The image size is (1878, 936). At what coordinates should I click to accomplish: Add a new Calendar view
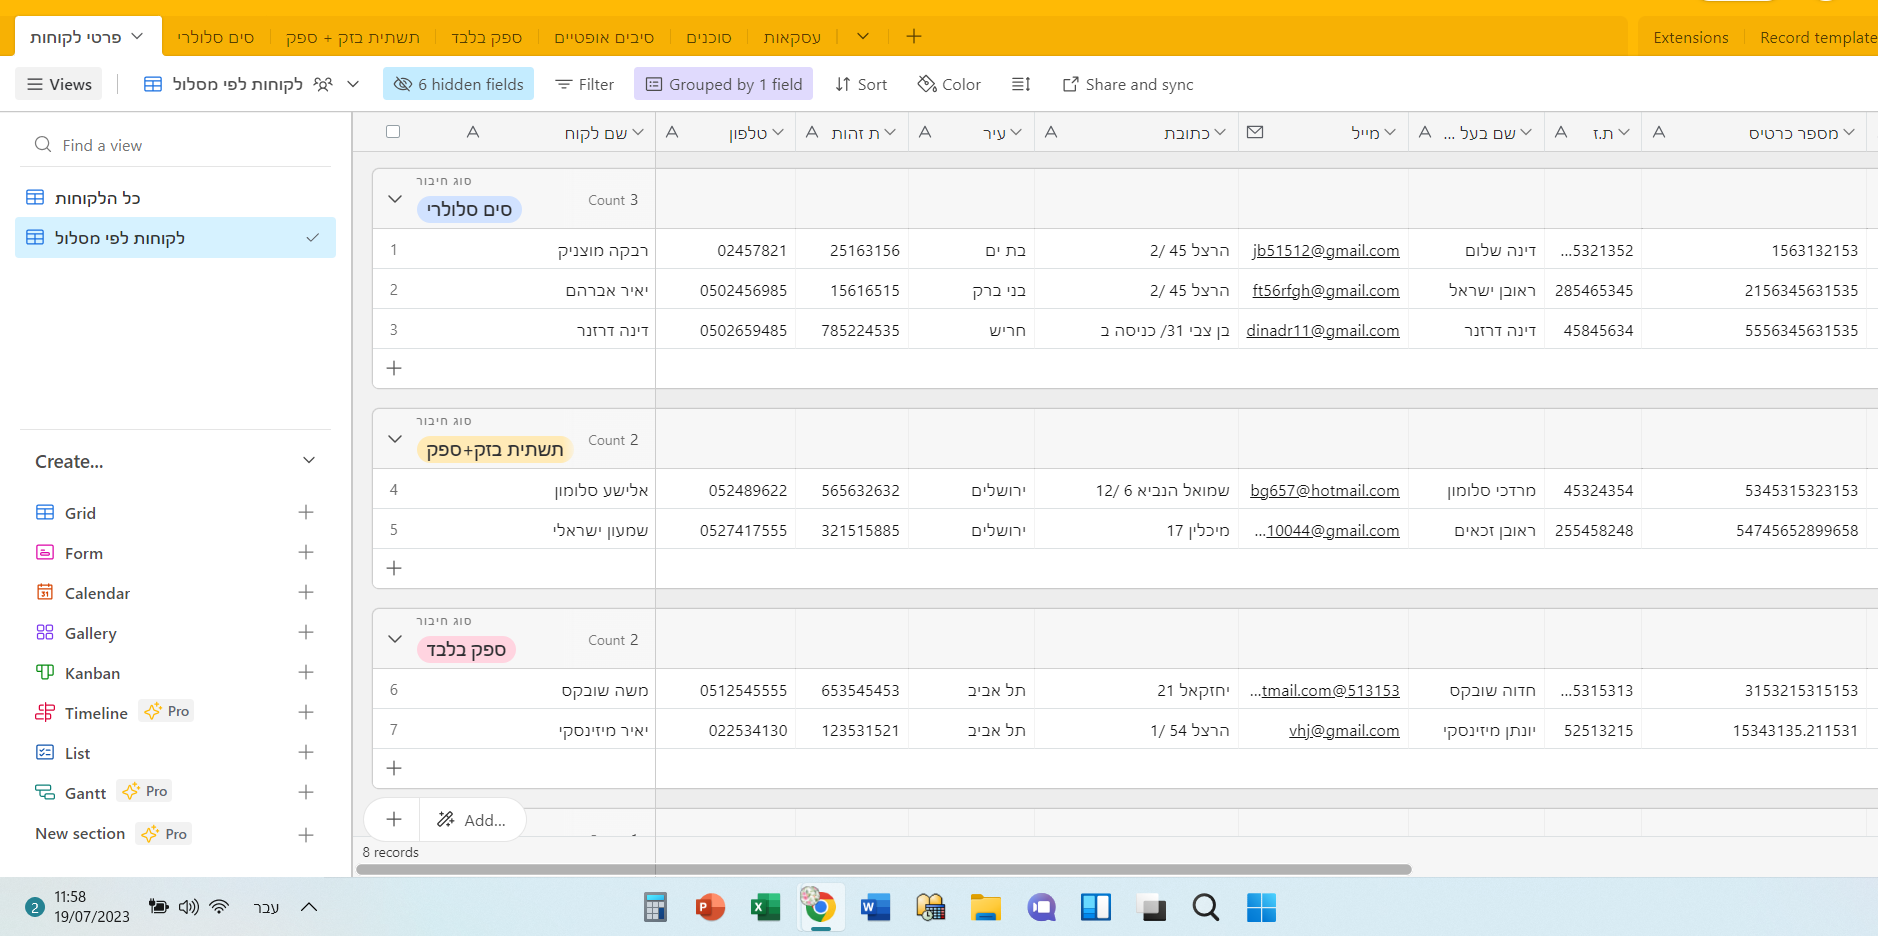coord(306,593)
